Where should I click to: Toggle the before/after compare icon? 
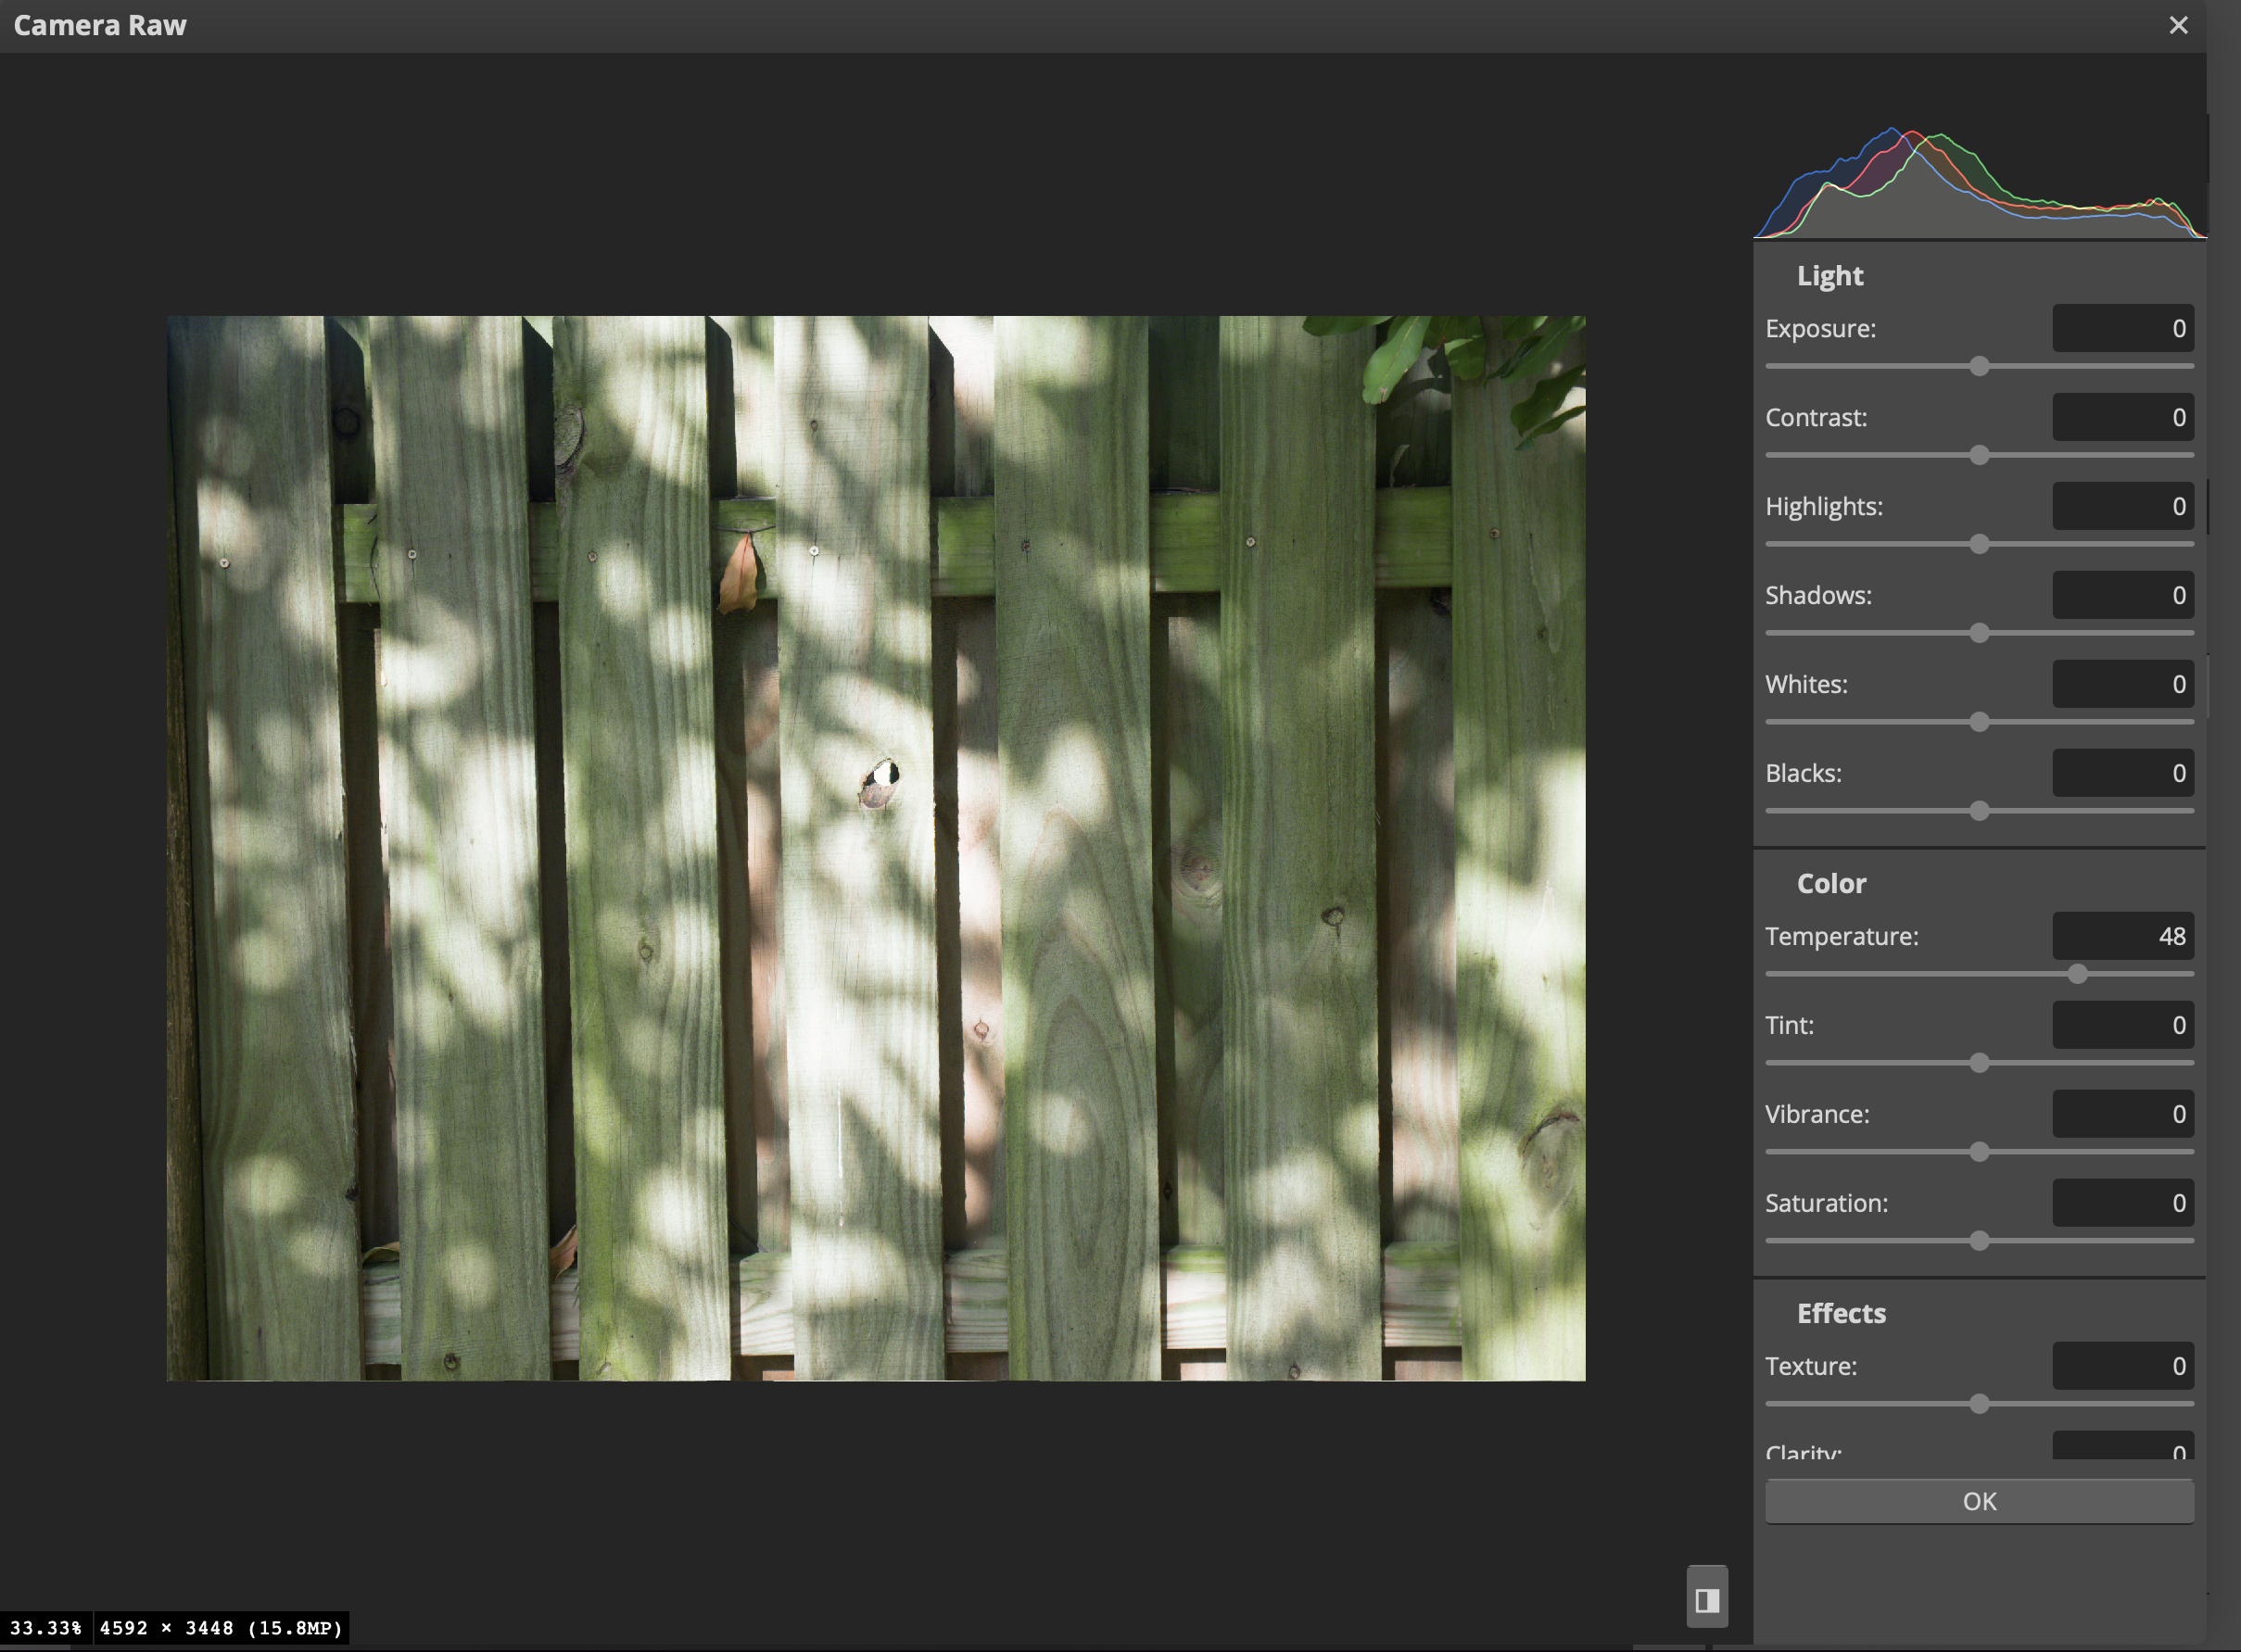[x=1706, y=1599]
